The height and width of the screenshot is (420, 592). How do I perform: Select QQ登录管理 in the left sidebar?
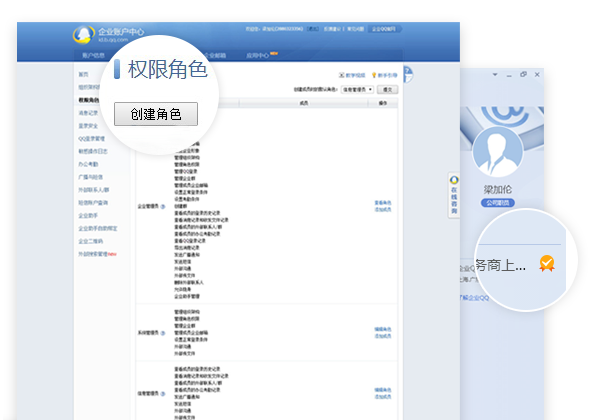click(91, 139)
